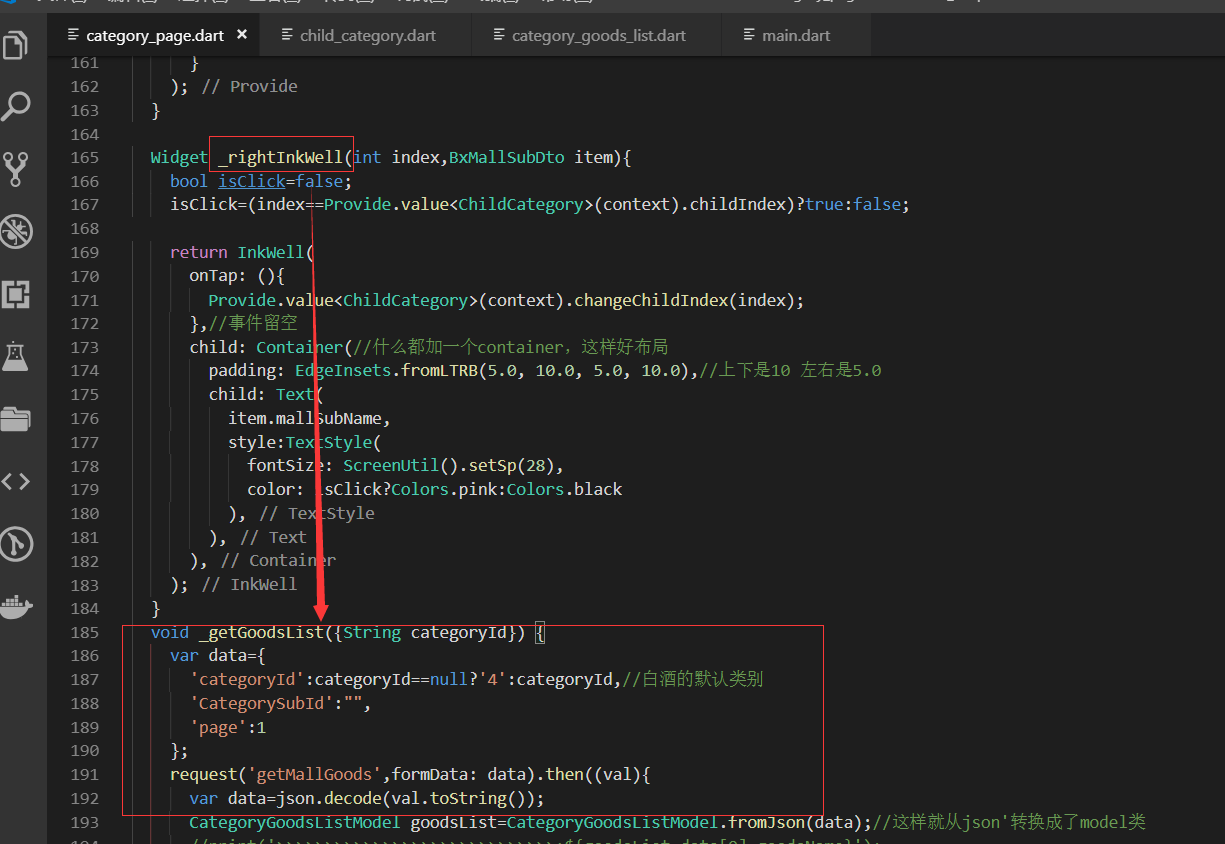Switch to the category_goods_list.dart tab
1225x844 pixels.
click(x=598, y=35)
